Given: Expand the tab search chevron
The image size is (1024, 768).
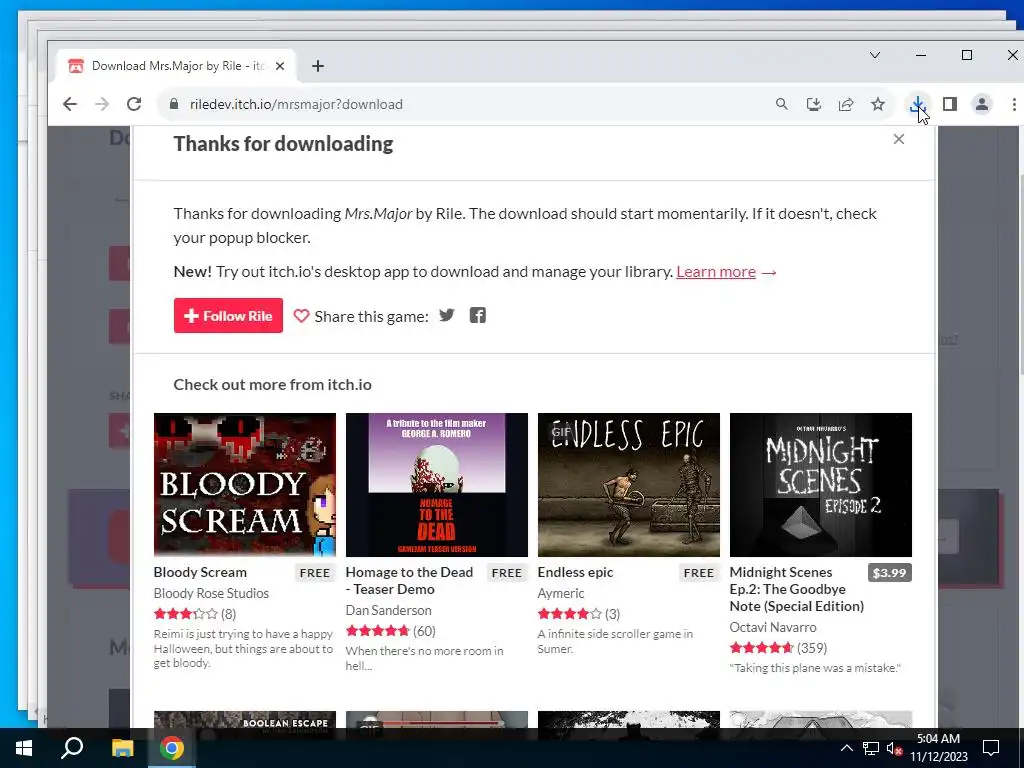Looking at the screenshot, I should [x=875, y=55].
